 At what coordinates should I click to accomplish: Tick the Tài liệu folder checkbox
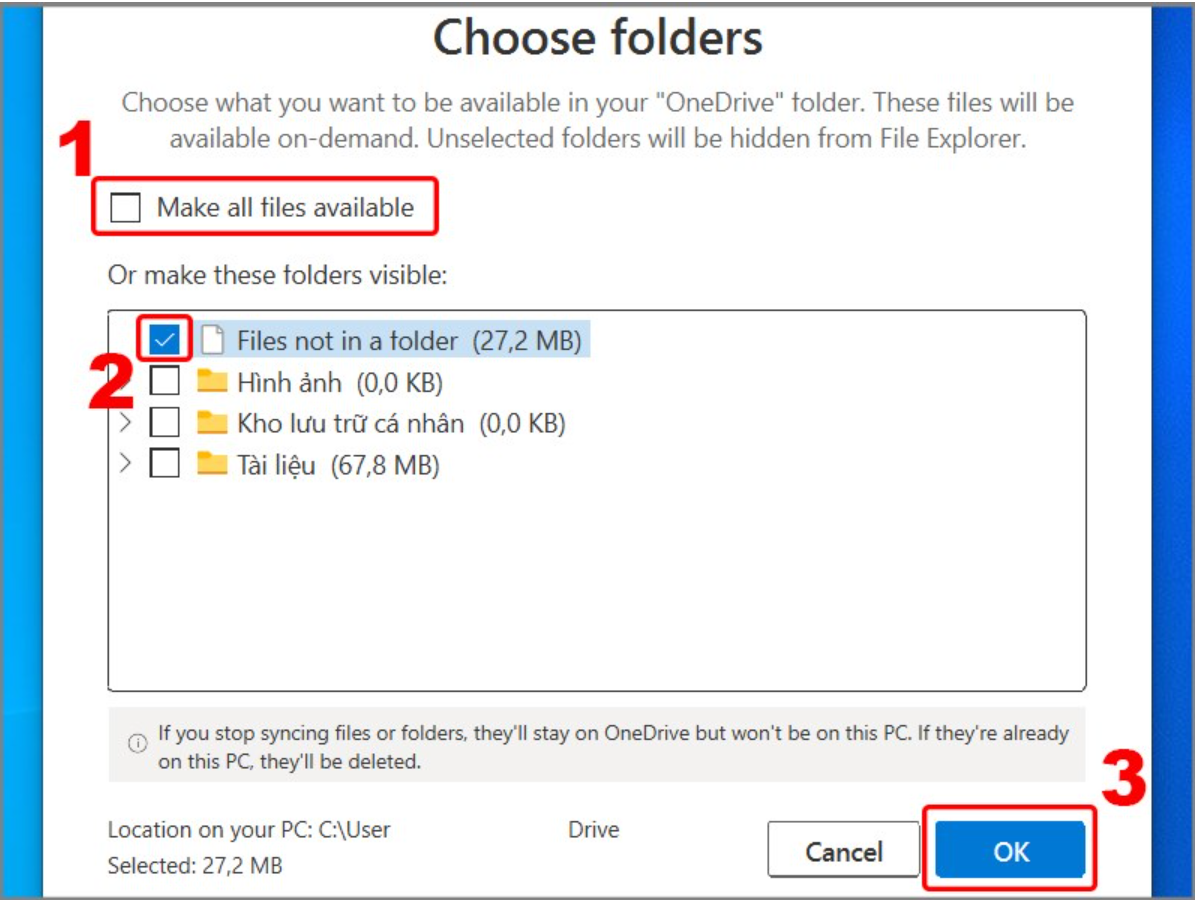[165, 463]
